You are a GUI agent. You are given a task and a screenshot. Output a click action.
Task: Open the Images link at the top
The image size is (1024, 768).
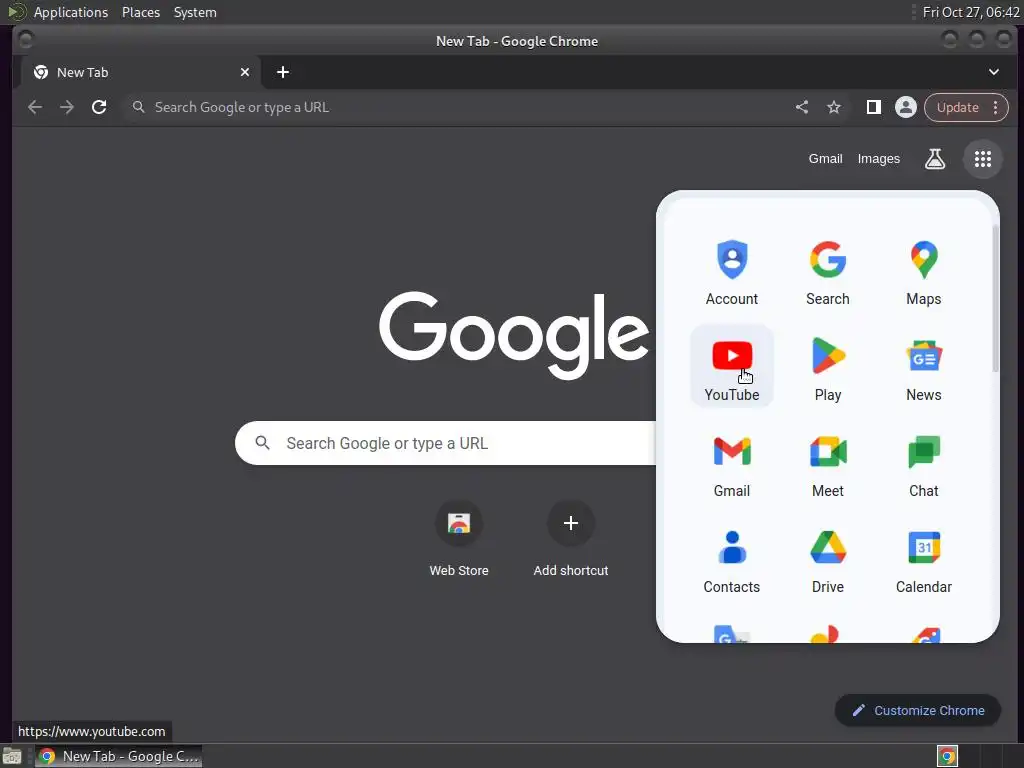[878, 159]
